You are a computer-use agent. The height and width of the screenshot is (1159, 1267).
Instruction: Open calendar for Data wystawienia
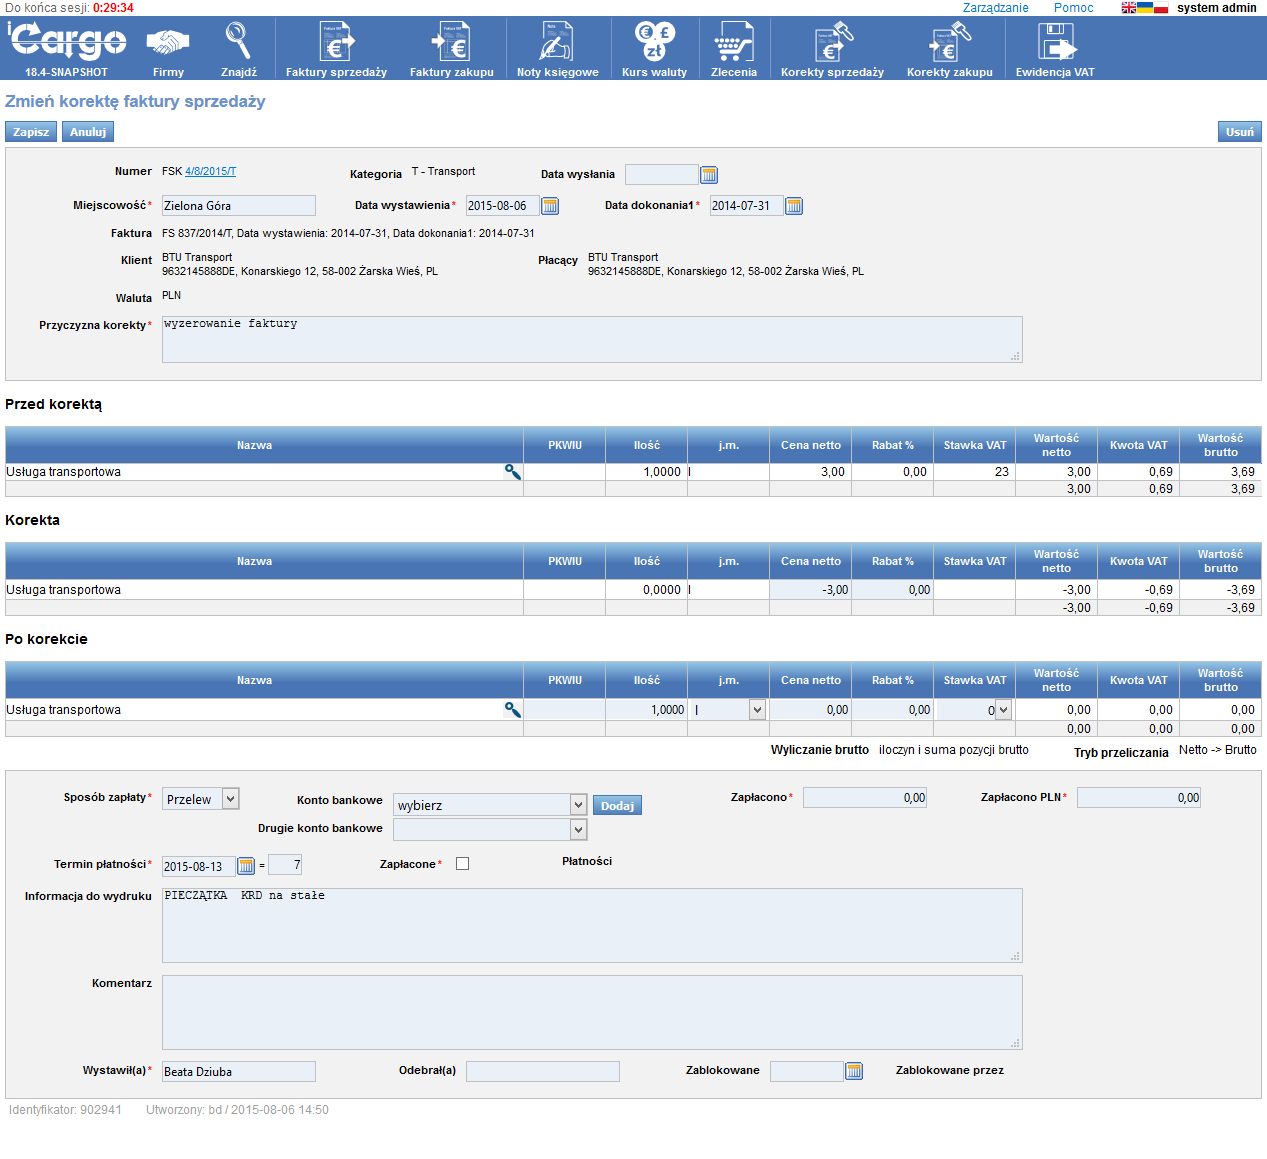point(550,206)
